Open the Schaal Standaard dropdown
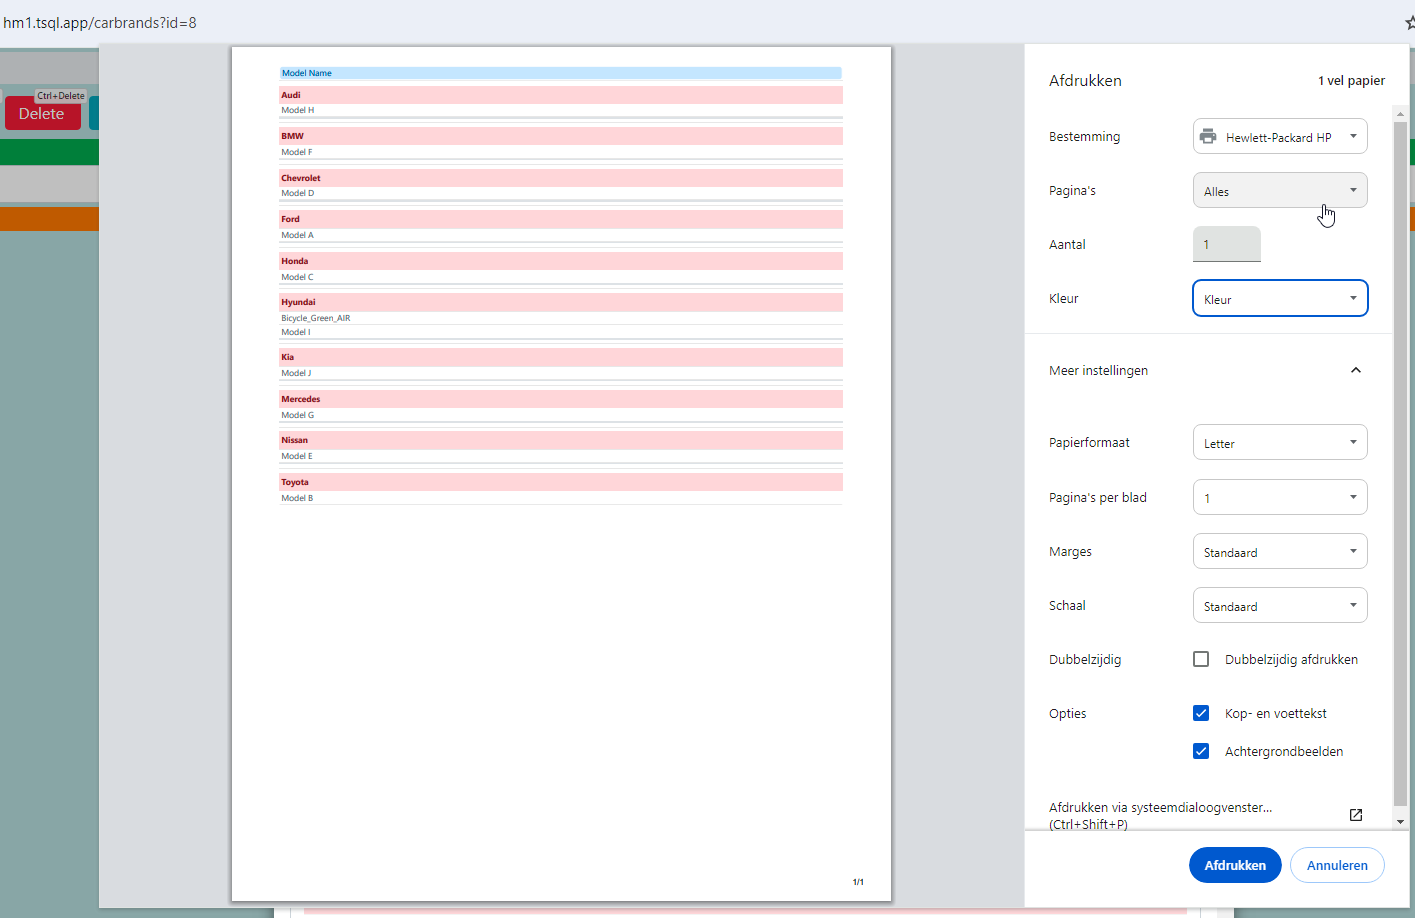This screenshot has height=918, width=1415. [x=1280, y=606]
